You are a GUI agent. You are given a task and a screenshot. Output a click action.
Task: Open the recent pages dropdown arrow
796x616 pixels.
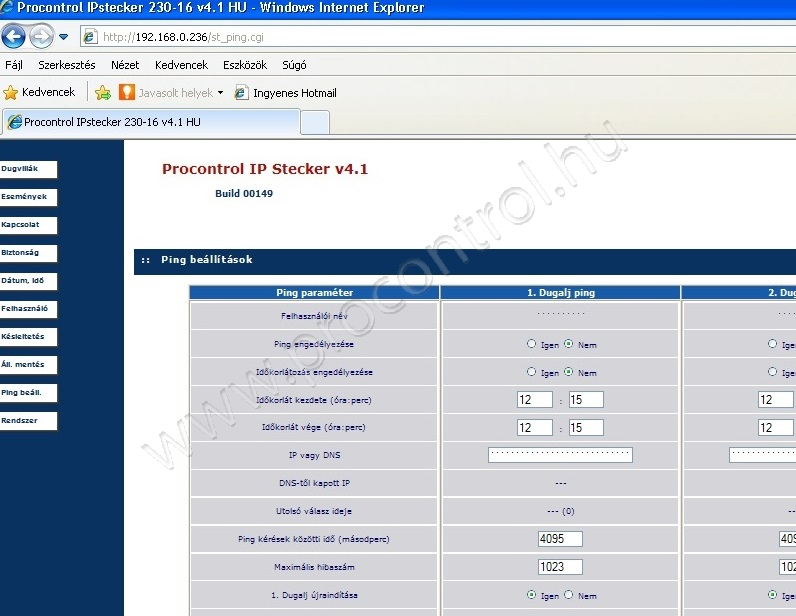pyautogui.click(x=63, y=37)
